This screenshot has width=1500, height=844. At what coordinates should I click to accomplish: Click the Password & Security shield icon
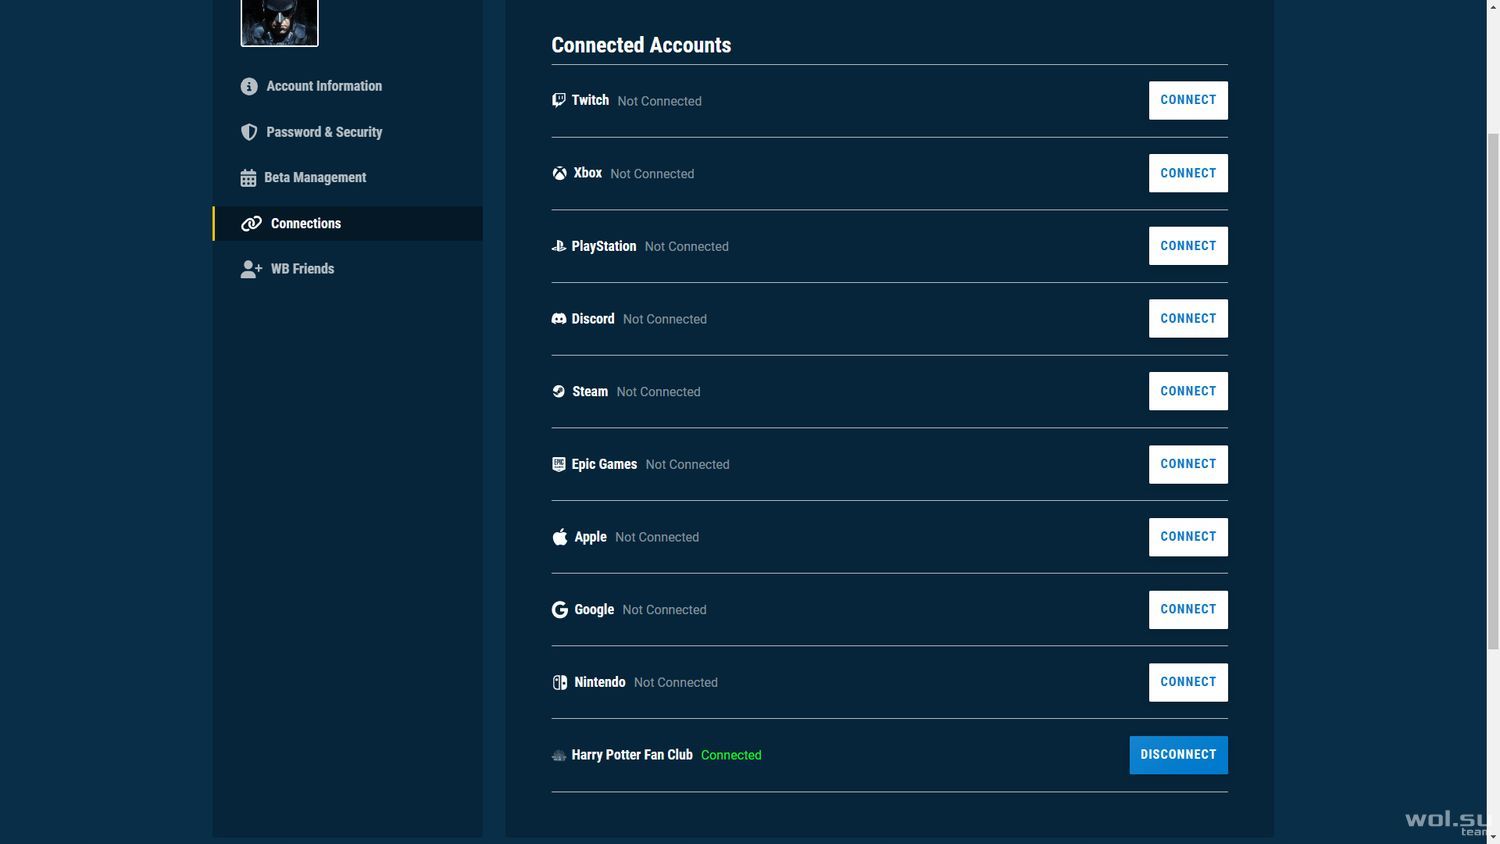(249, 132)
